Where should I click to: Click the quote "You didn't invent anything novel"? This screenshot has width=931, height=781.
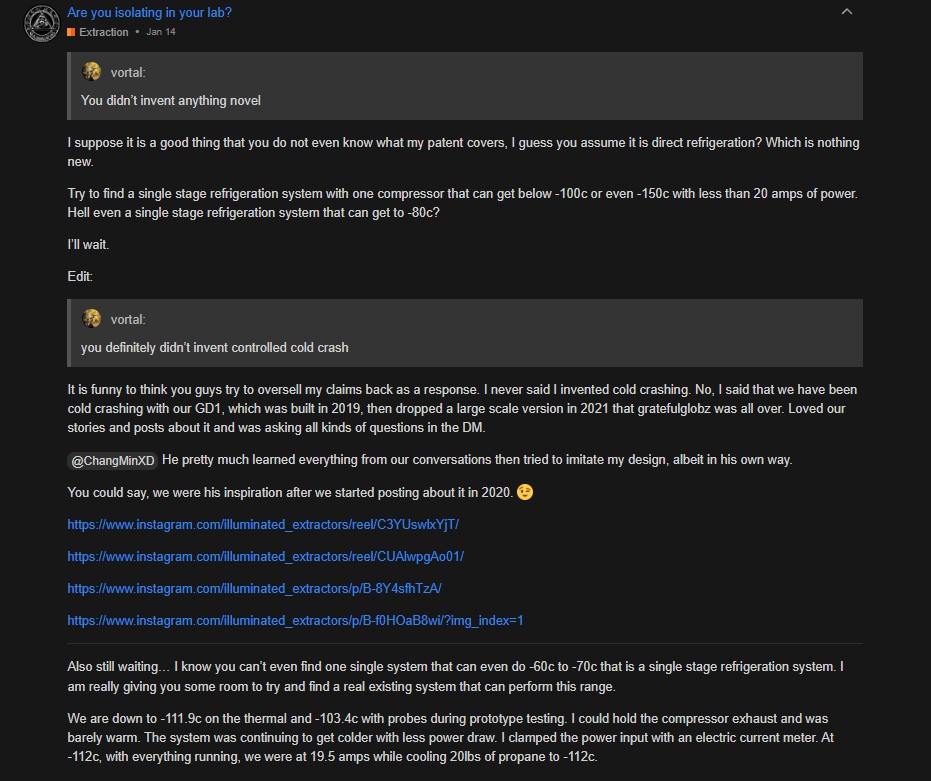171,100
